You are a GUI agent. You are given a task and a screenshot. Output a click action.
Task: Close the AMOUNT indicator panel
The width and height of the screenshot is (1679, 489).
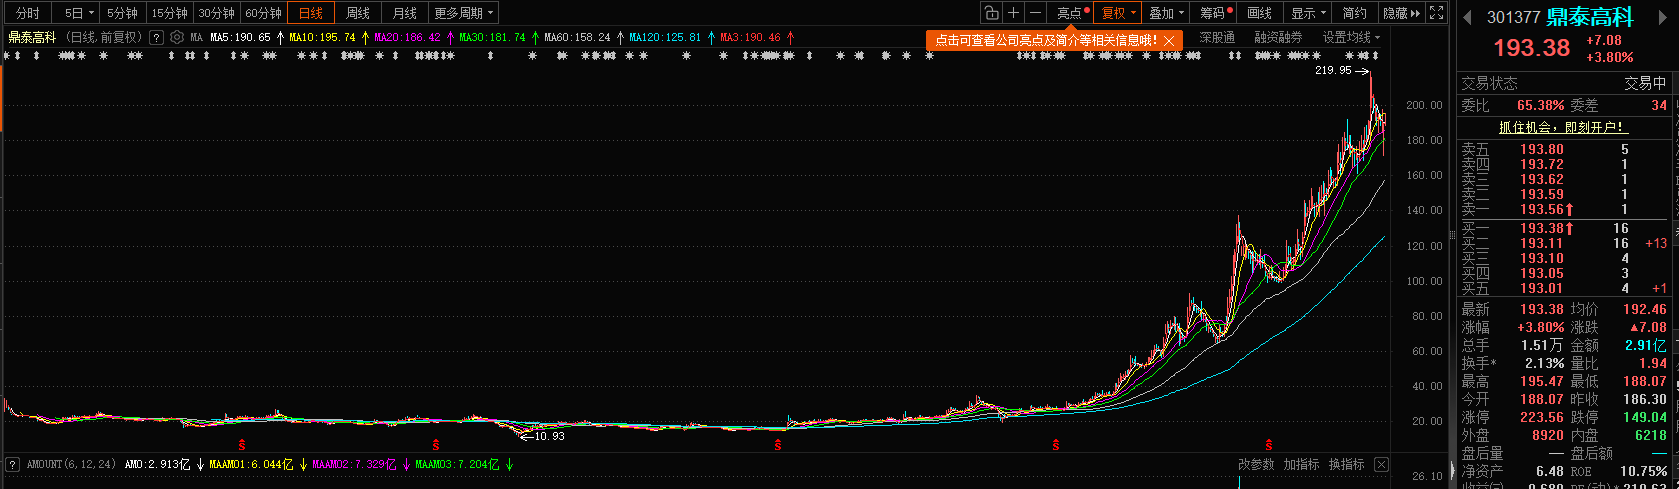1381,464
